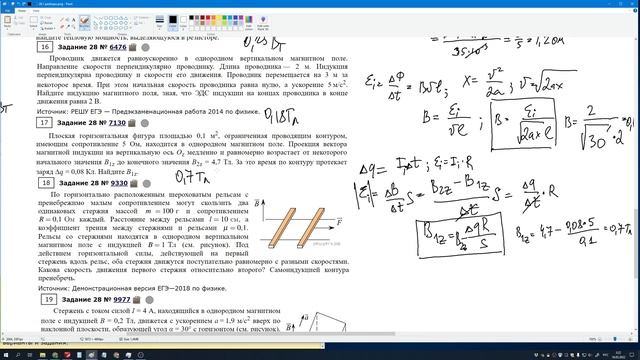Select the Color picker tool
640x360 pixels.
point(68,27)
